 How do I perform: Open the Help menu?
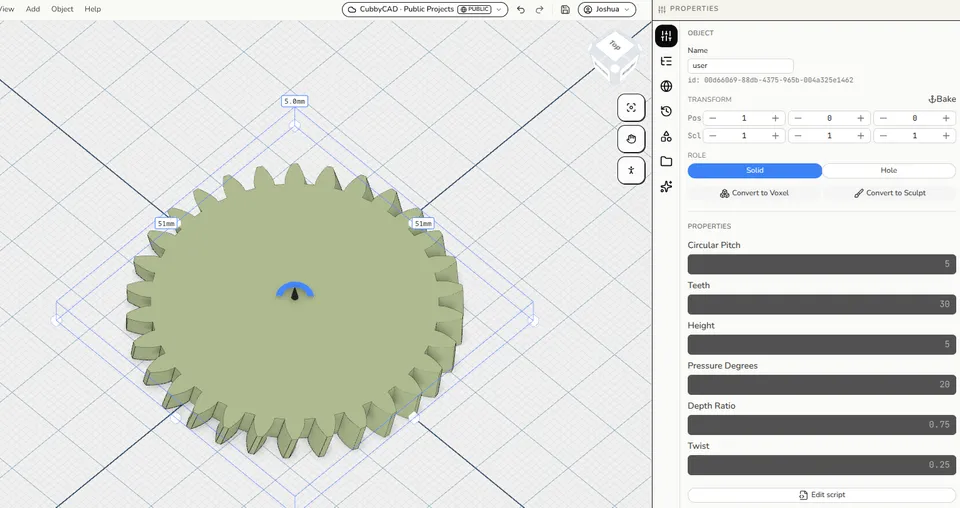click(93, 9)
